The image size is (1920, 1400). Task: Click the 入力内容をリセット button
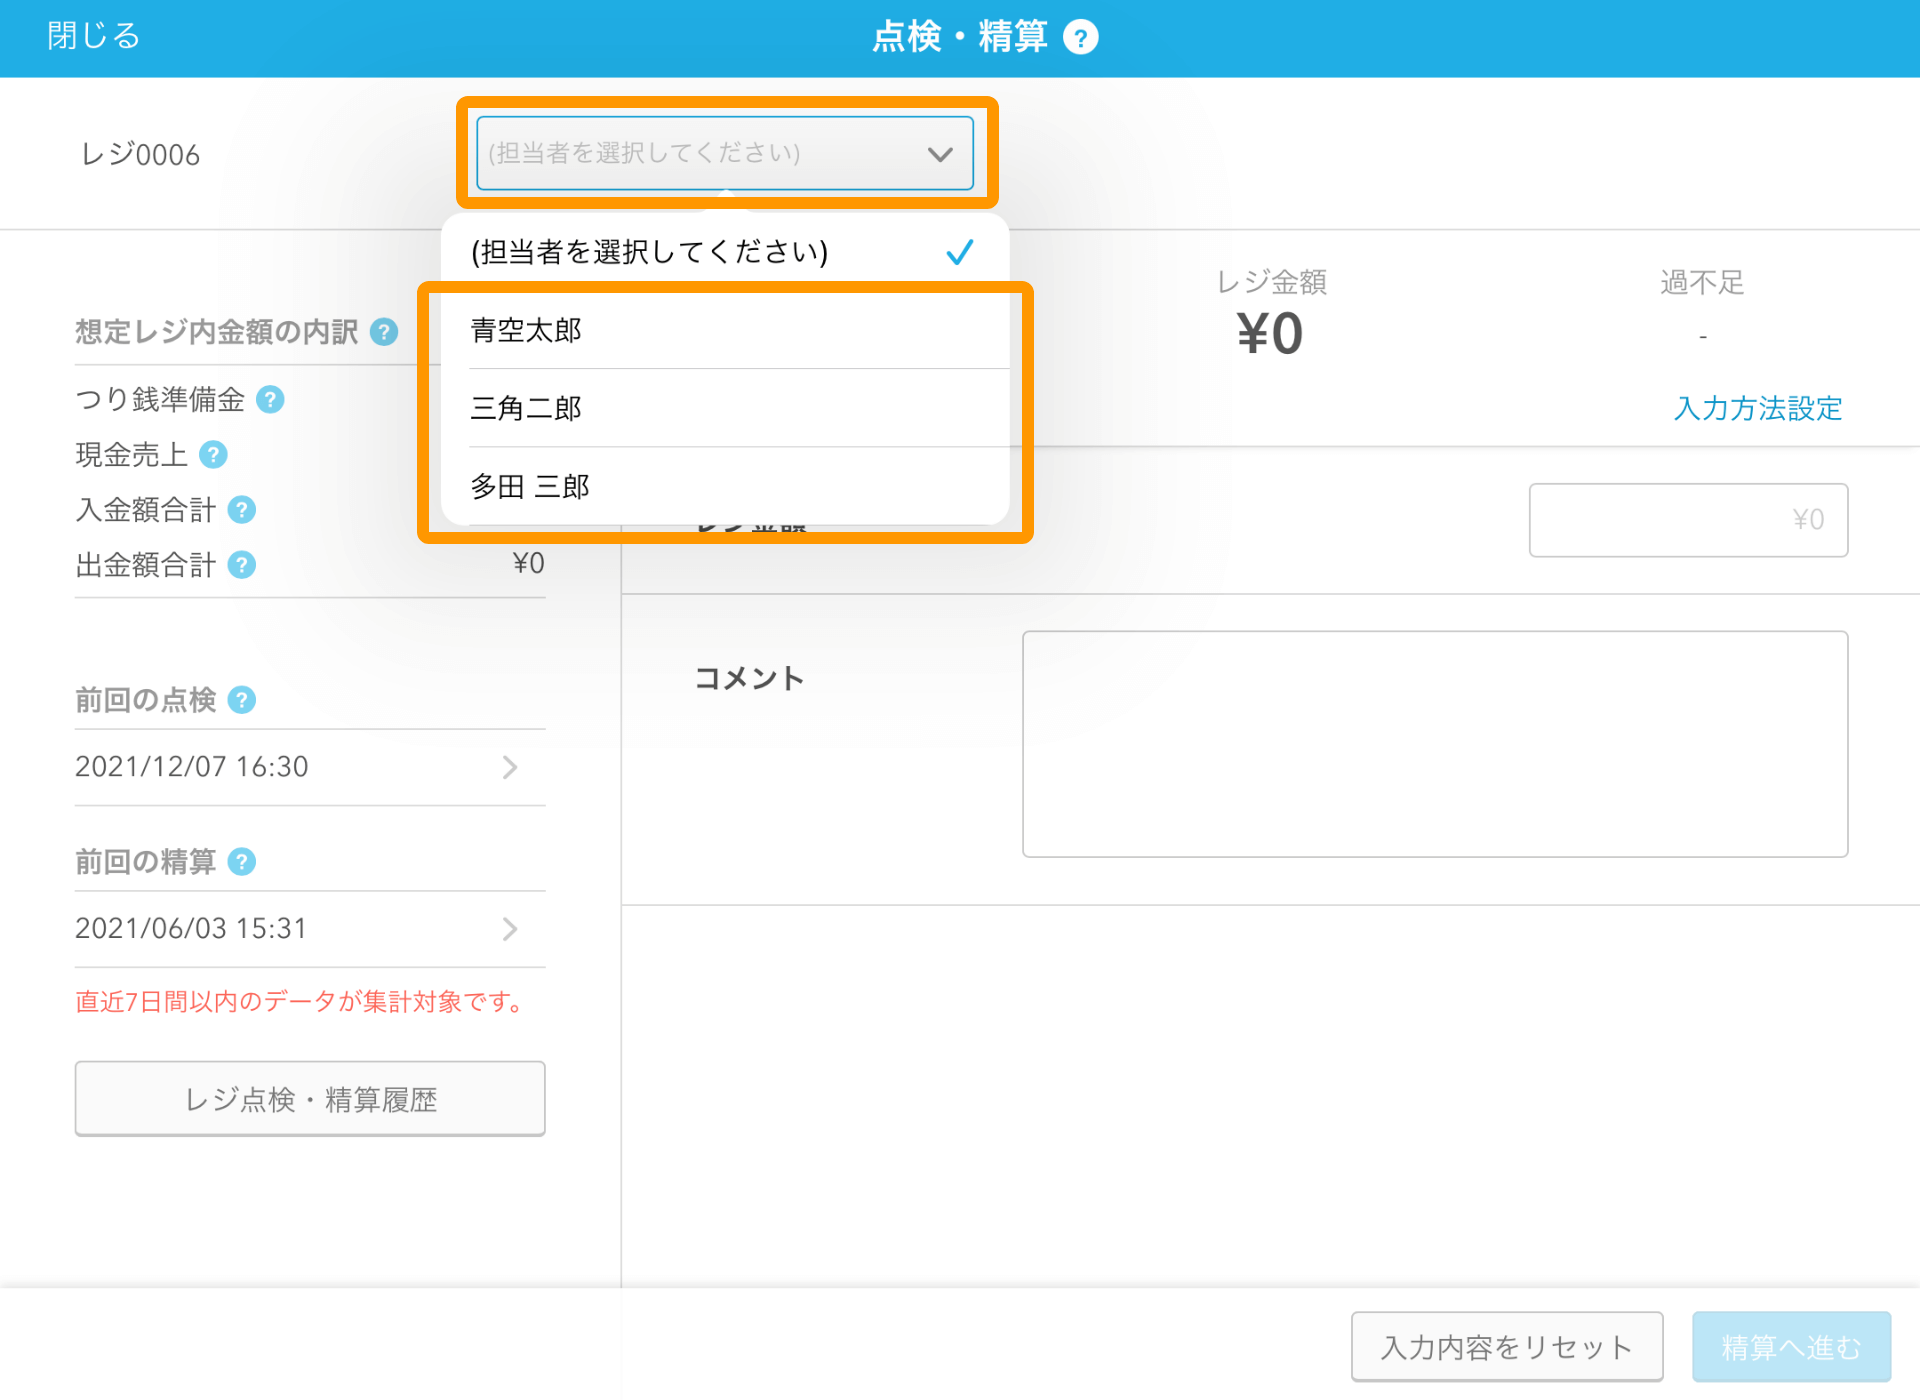(x=1506, y=1347)
